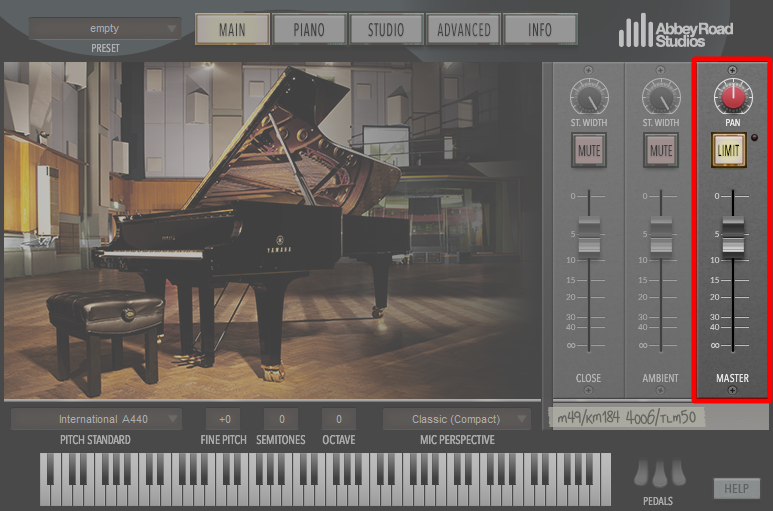Click the CLOSE channel volume fader
Viewport: 773px width, 511px height.
pyautogui.click(x=589, y=237)
